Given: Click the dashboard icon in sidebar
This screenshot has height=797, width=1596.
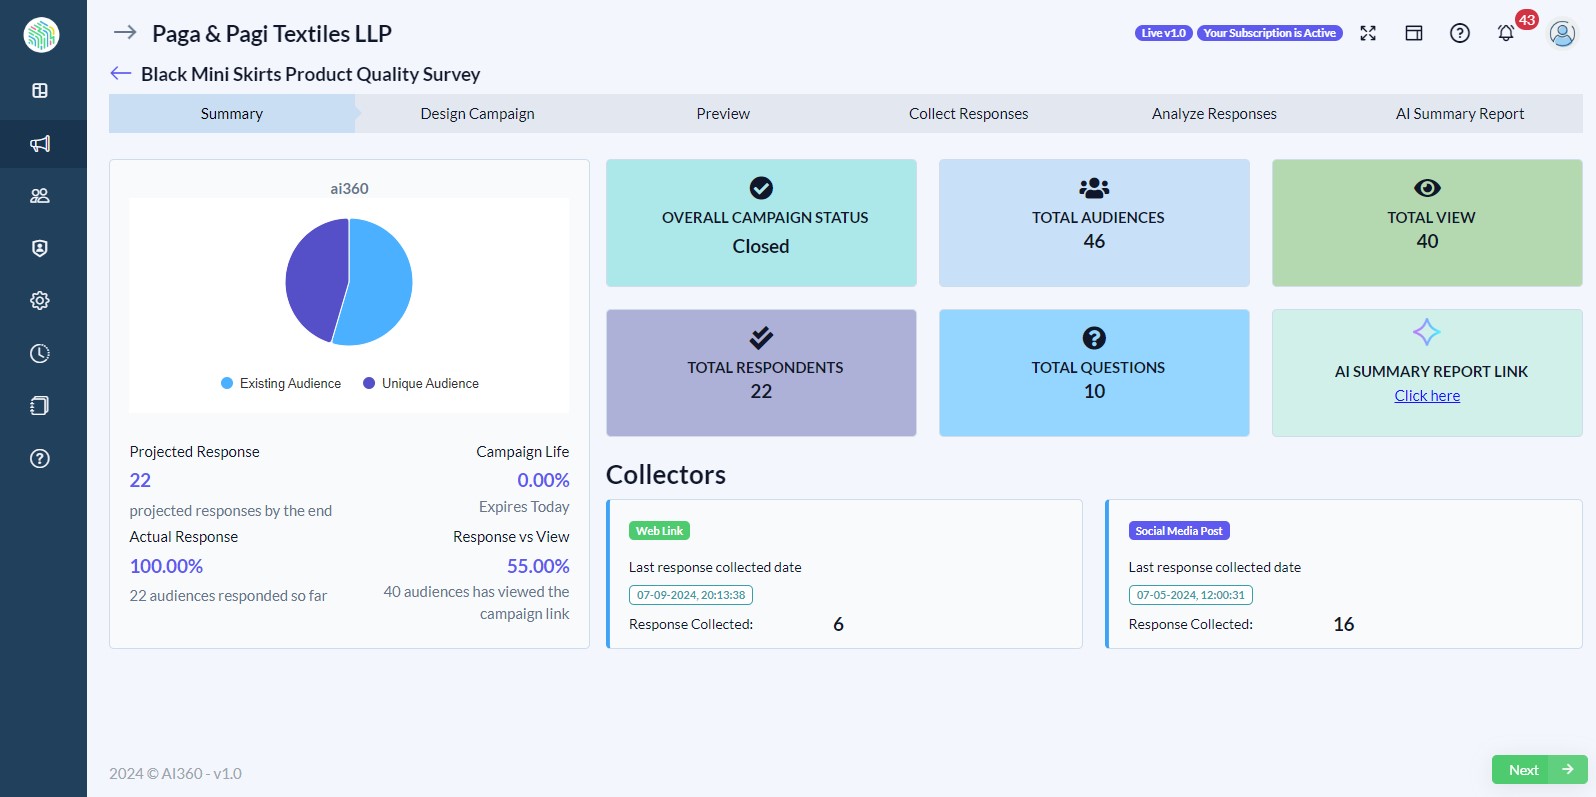Looking at the screenshot, I should 40,91.
